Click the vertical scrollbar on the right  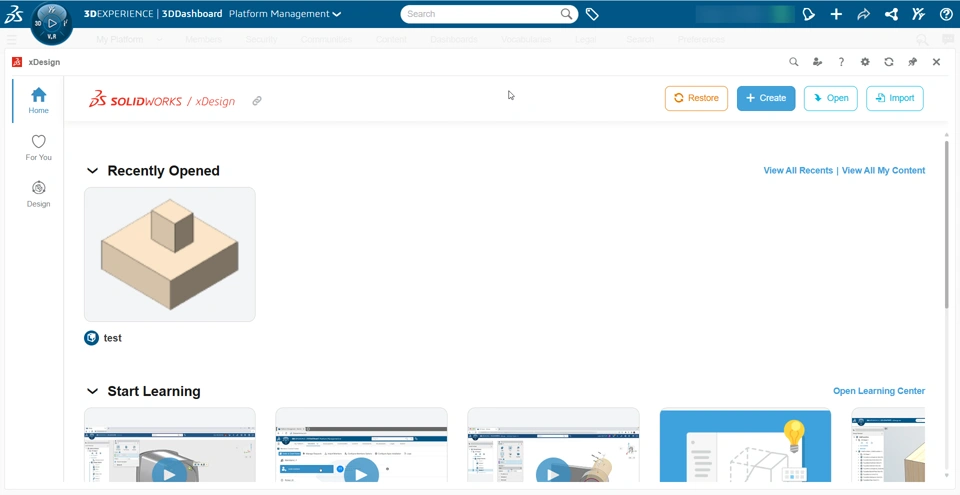pyautogui.click(x=947, y=224)
